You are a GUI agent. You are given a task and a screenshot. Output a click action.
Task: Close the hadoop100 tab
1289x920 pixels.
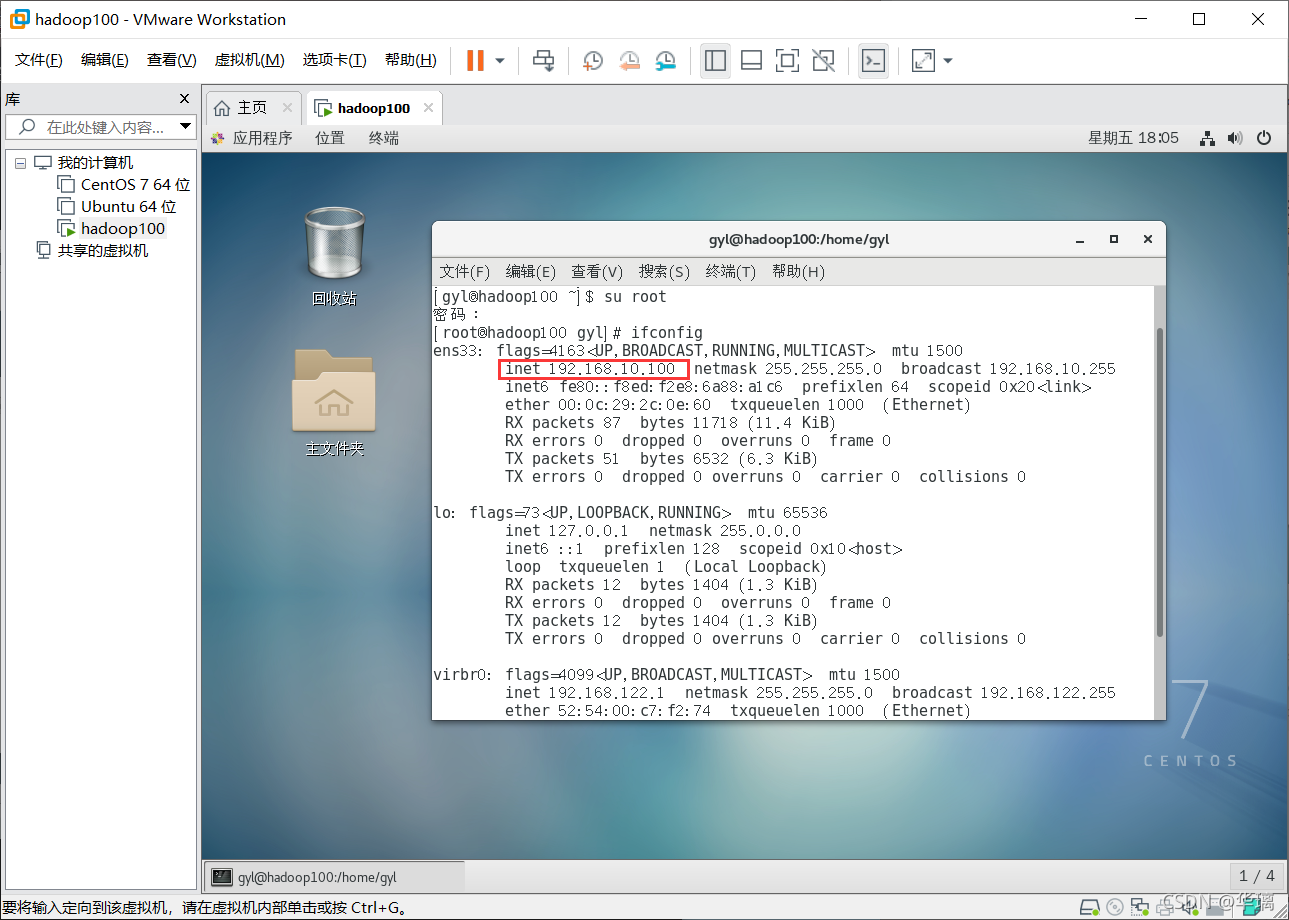point(429,108)
